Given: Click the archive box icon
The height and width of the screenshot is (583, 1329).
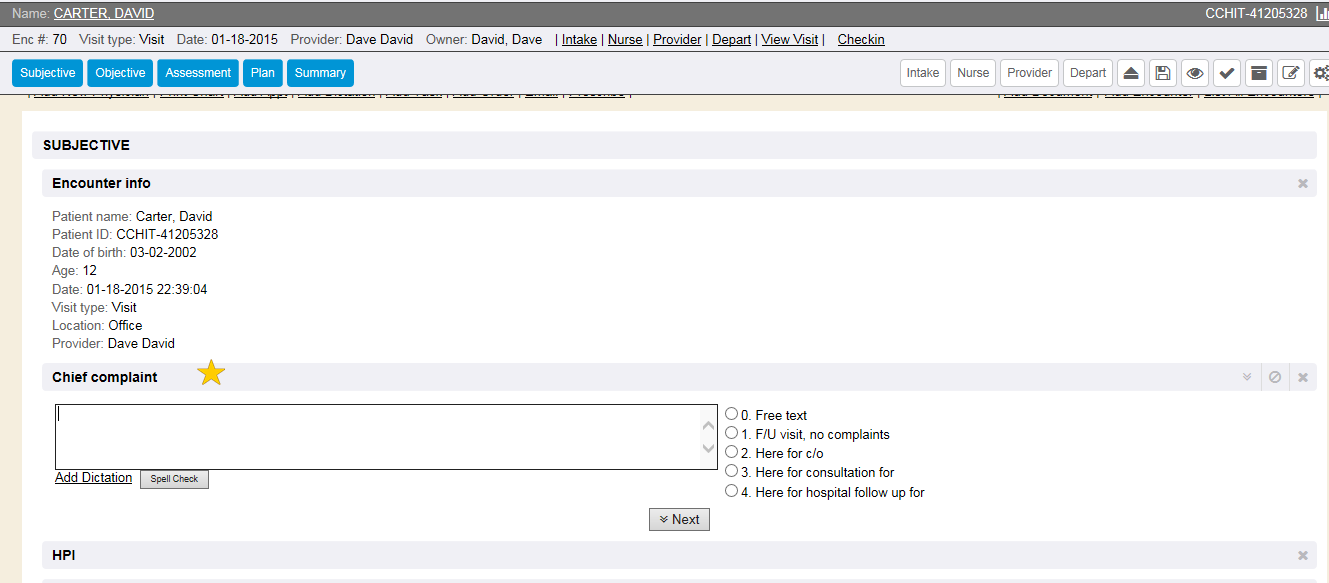Looking at the screenshot, I should 1259,73.
